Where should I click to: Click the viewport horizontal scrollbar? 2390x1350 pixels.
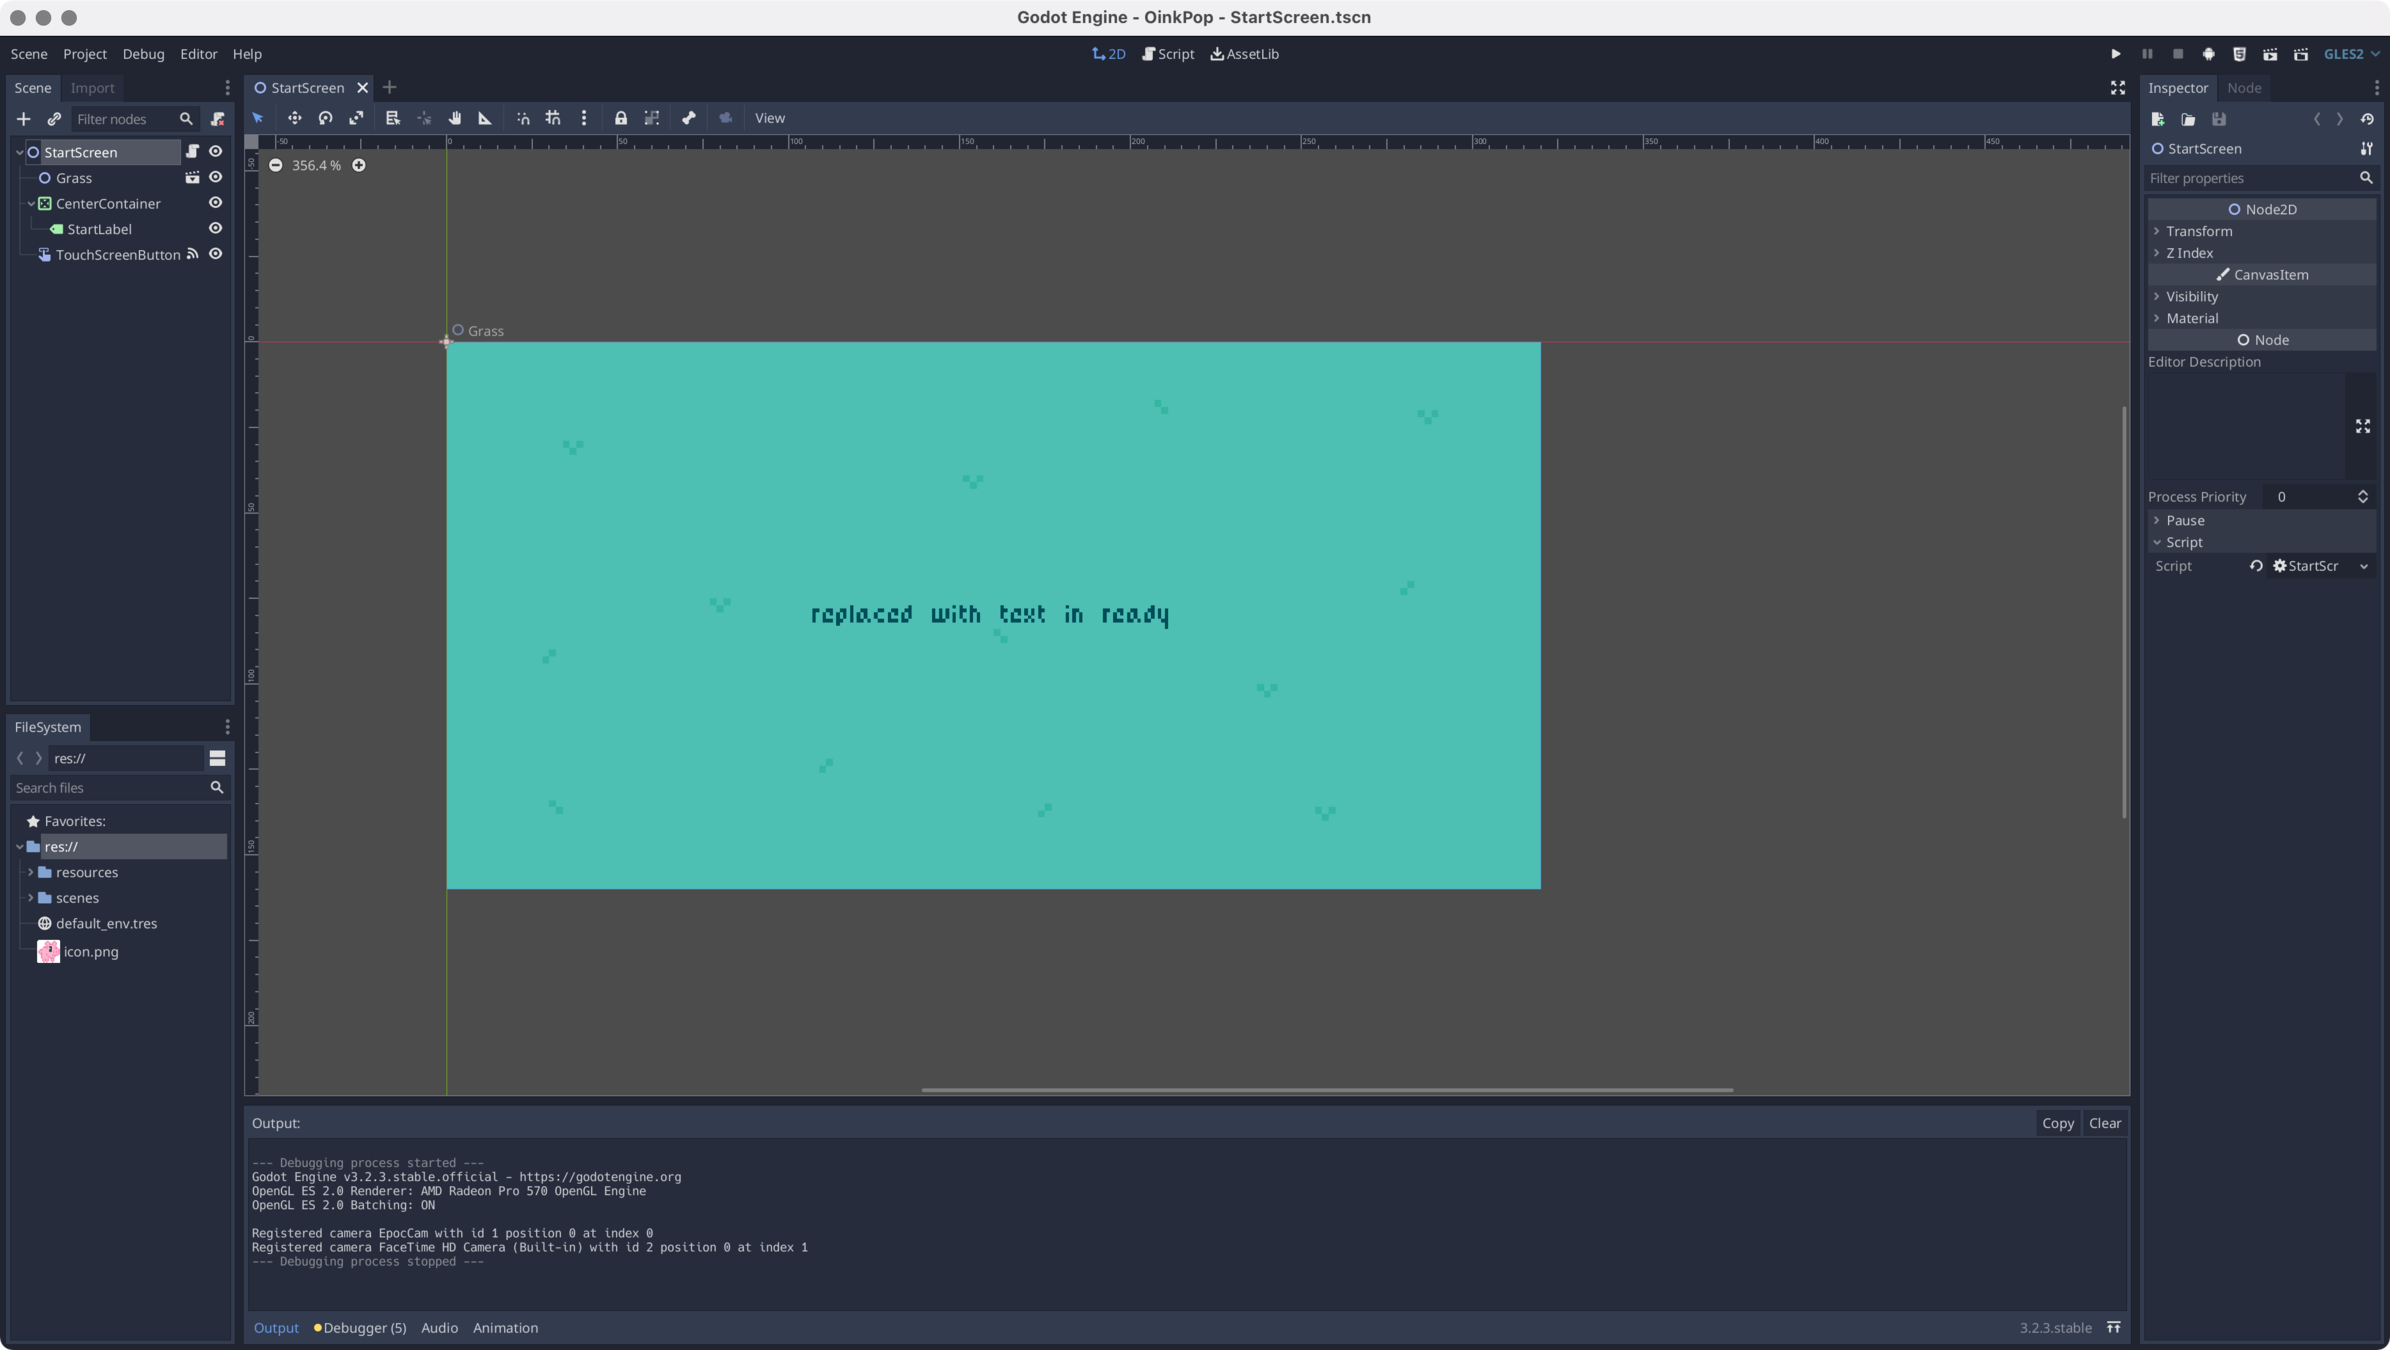pyautogui.click(x=1326, y=1090)
